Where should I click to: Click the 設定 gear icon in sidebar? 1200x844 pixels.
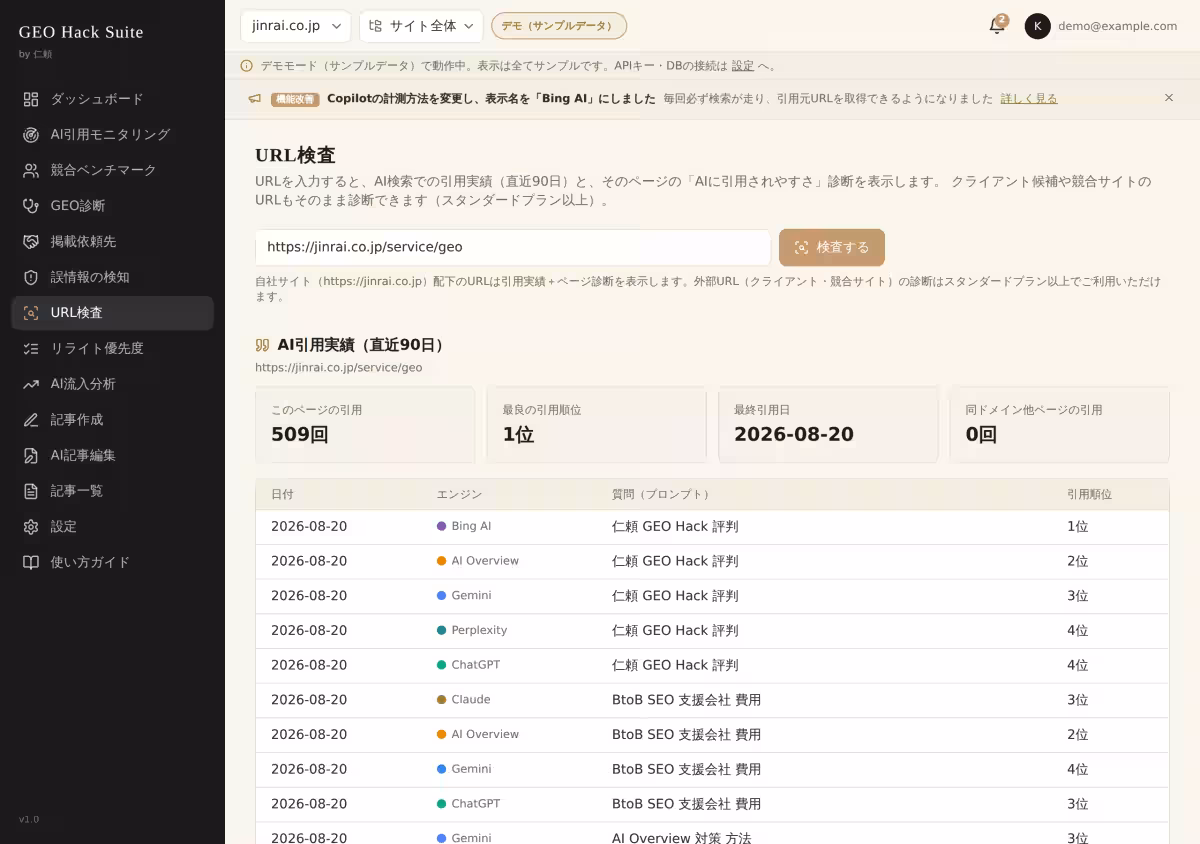31,526
